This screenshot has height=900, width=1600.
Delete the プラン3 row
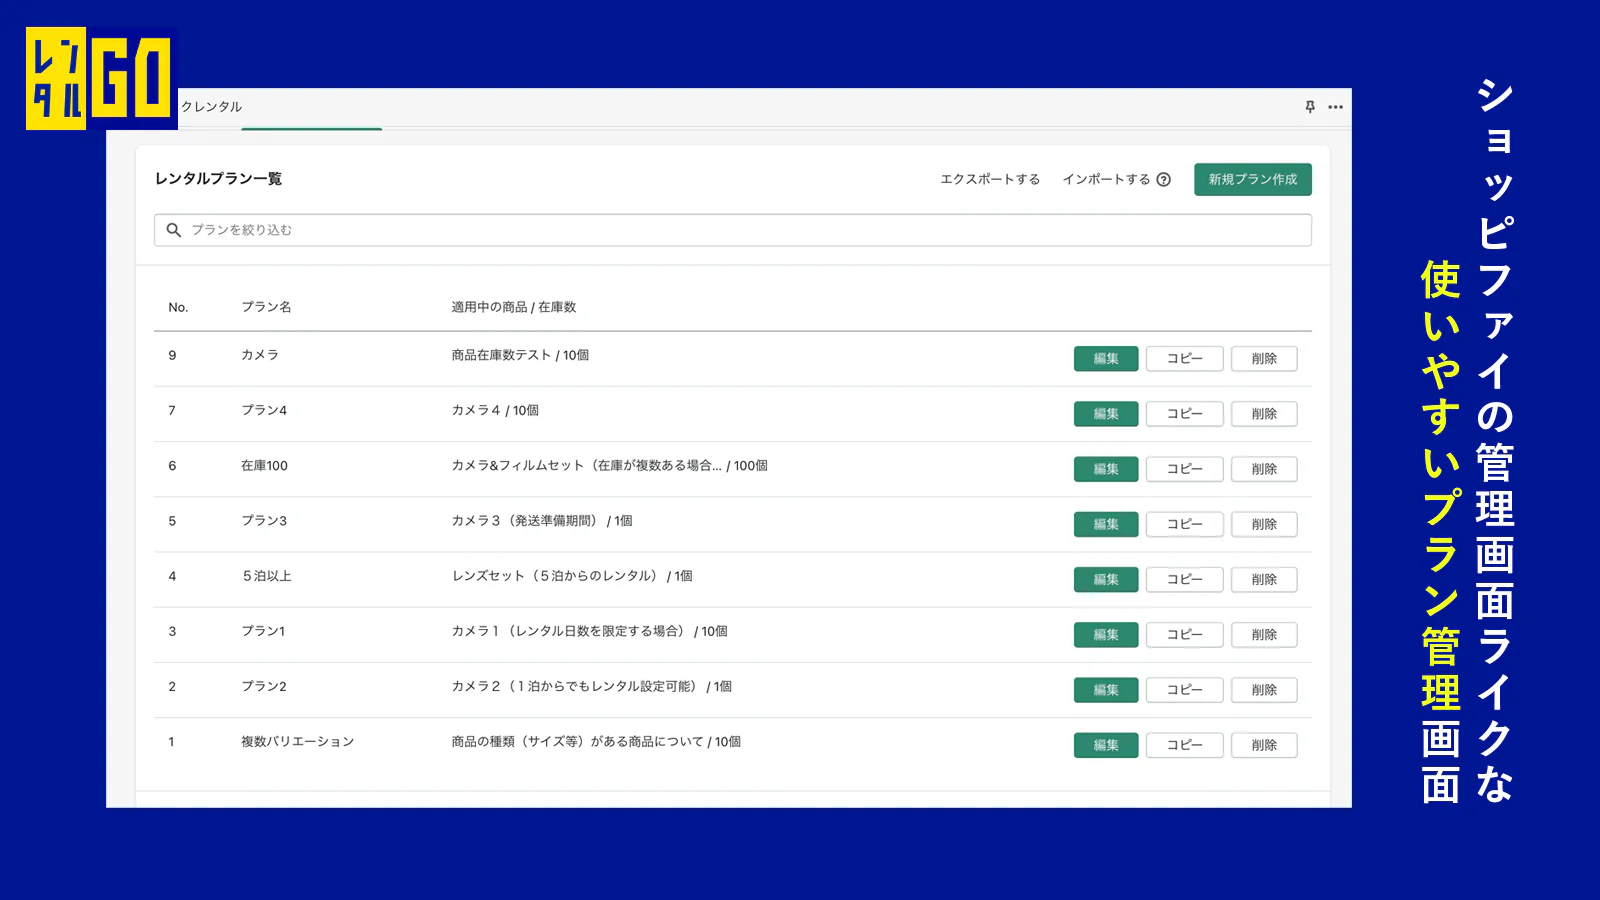coord(1264,524)
